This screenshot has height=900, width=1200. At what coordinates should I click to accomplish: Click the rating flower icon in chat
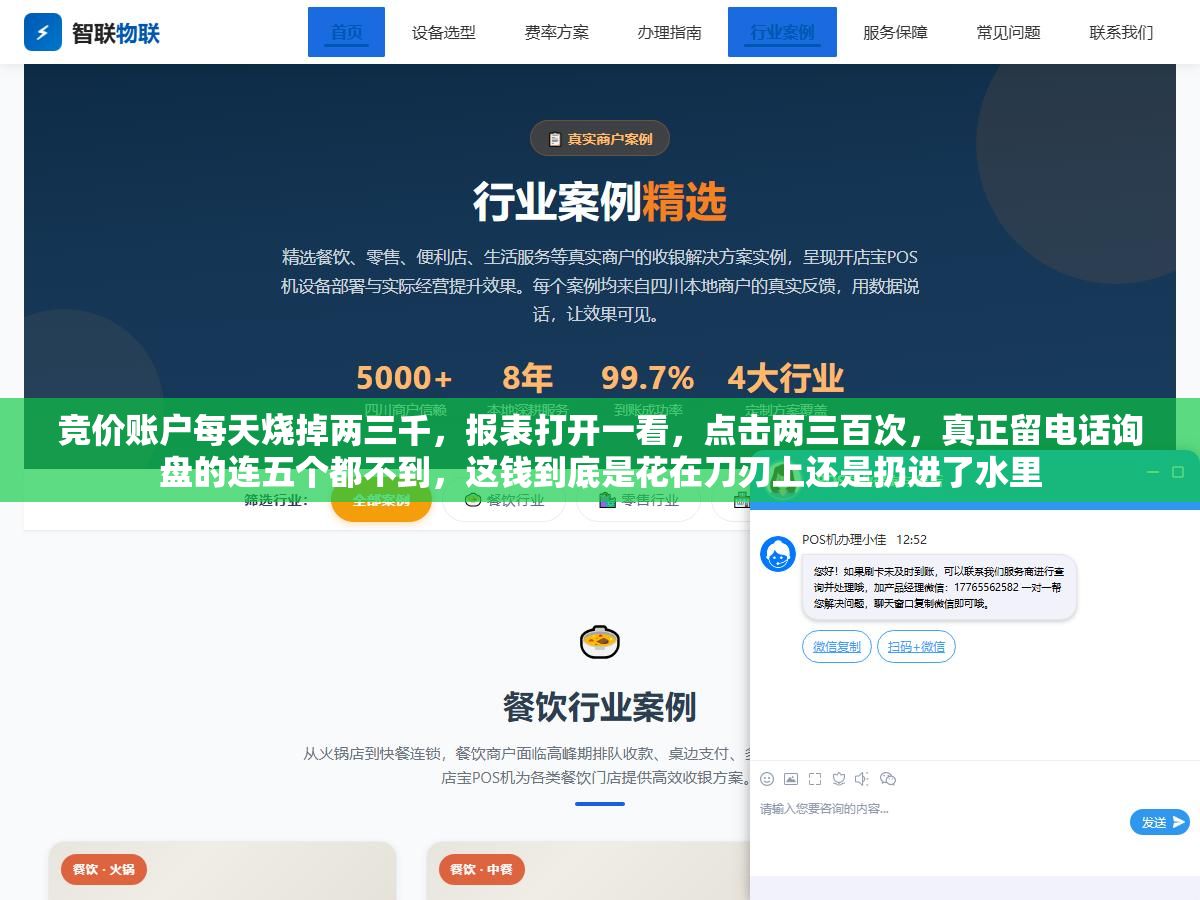[x=839, y=778]
